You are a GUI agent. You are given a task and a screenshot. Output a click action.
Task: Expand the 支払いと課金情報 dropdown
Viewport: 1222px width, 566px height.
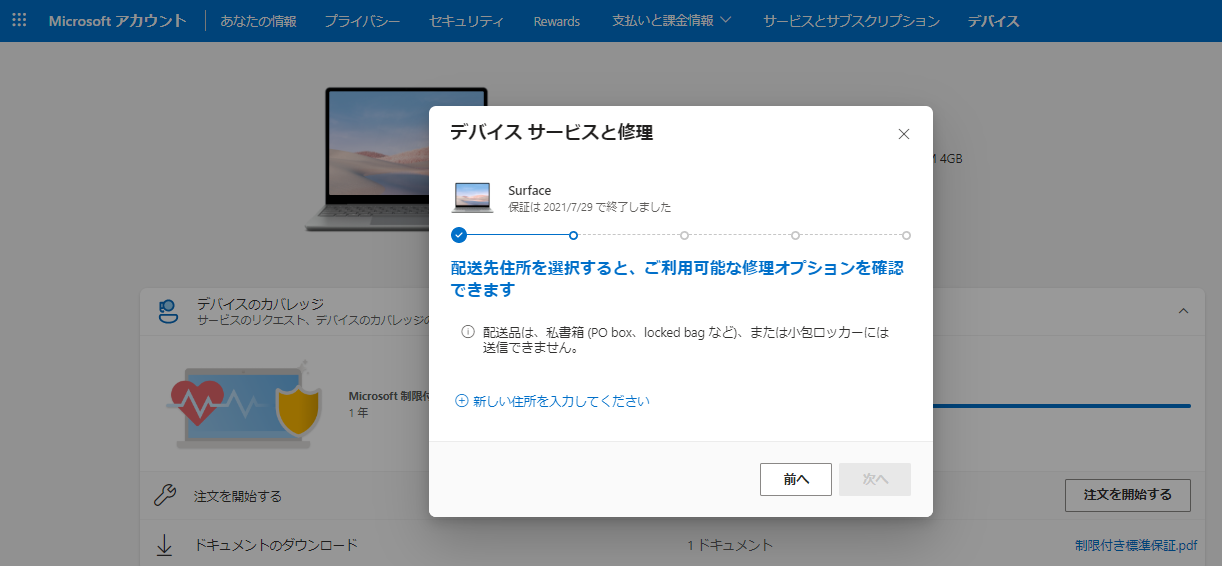(671, 21)
